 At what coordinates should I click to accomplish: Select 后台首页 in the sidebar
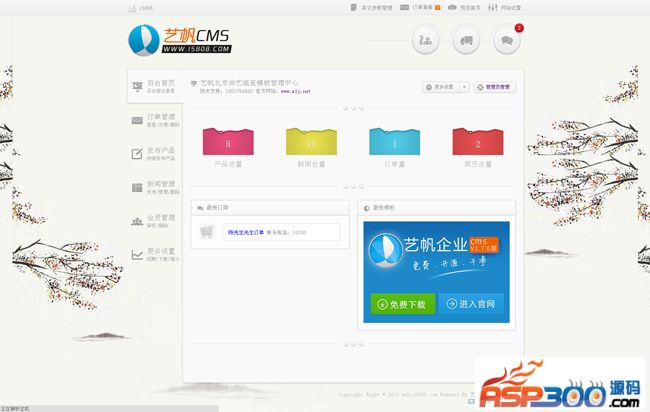[155, 86]
